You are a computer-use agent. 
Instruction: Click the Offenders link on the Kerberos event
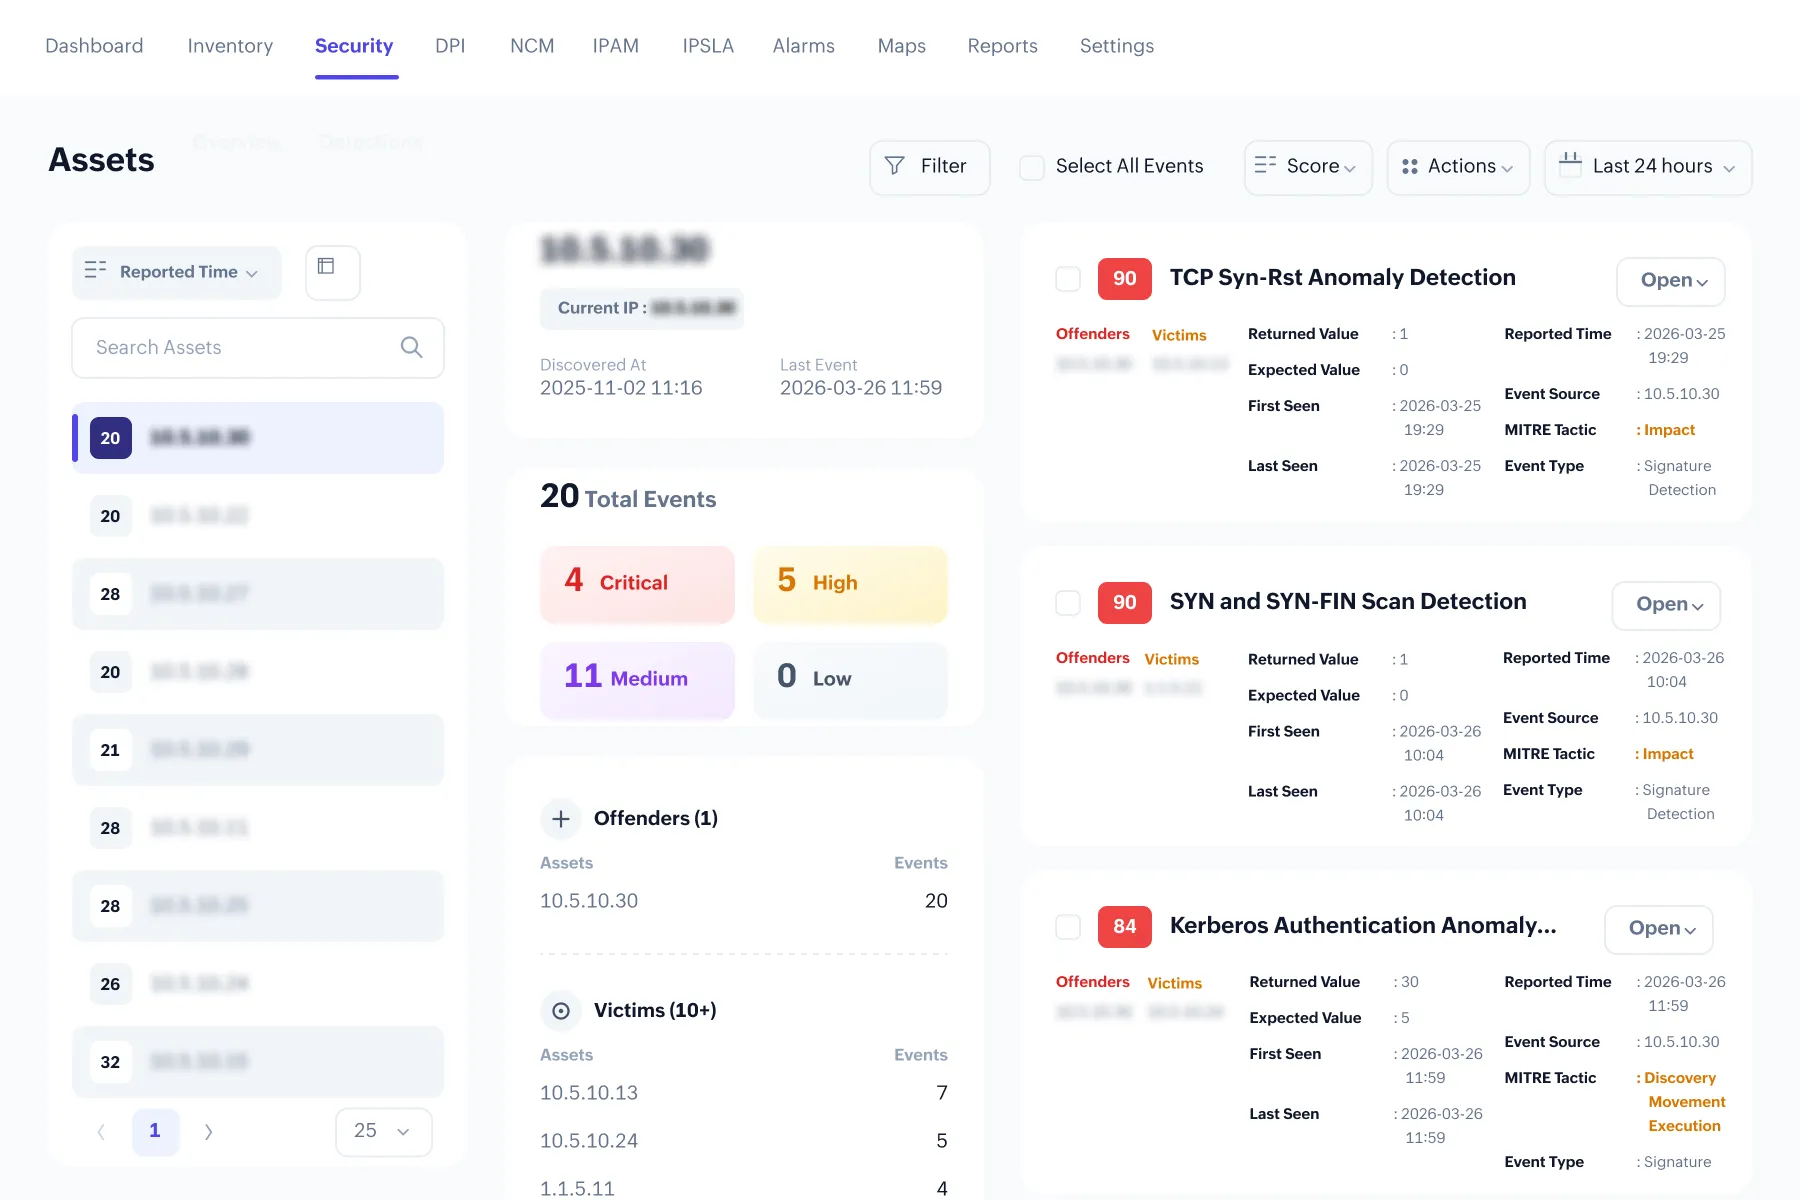tap(1092, 981)
